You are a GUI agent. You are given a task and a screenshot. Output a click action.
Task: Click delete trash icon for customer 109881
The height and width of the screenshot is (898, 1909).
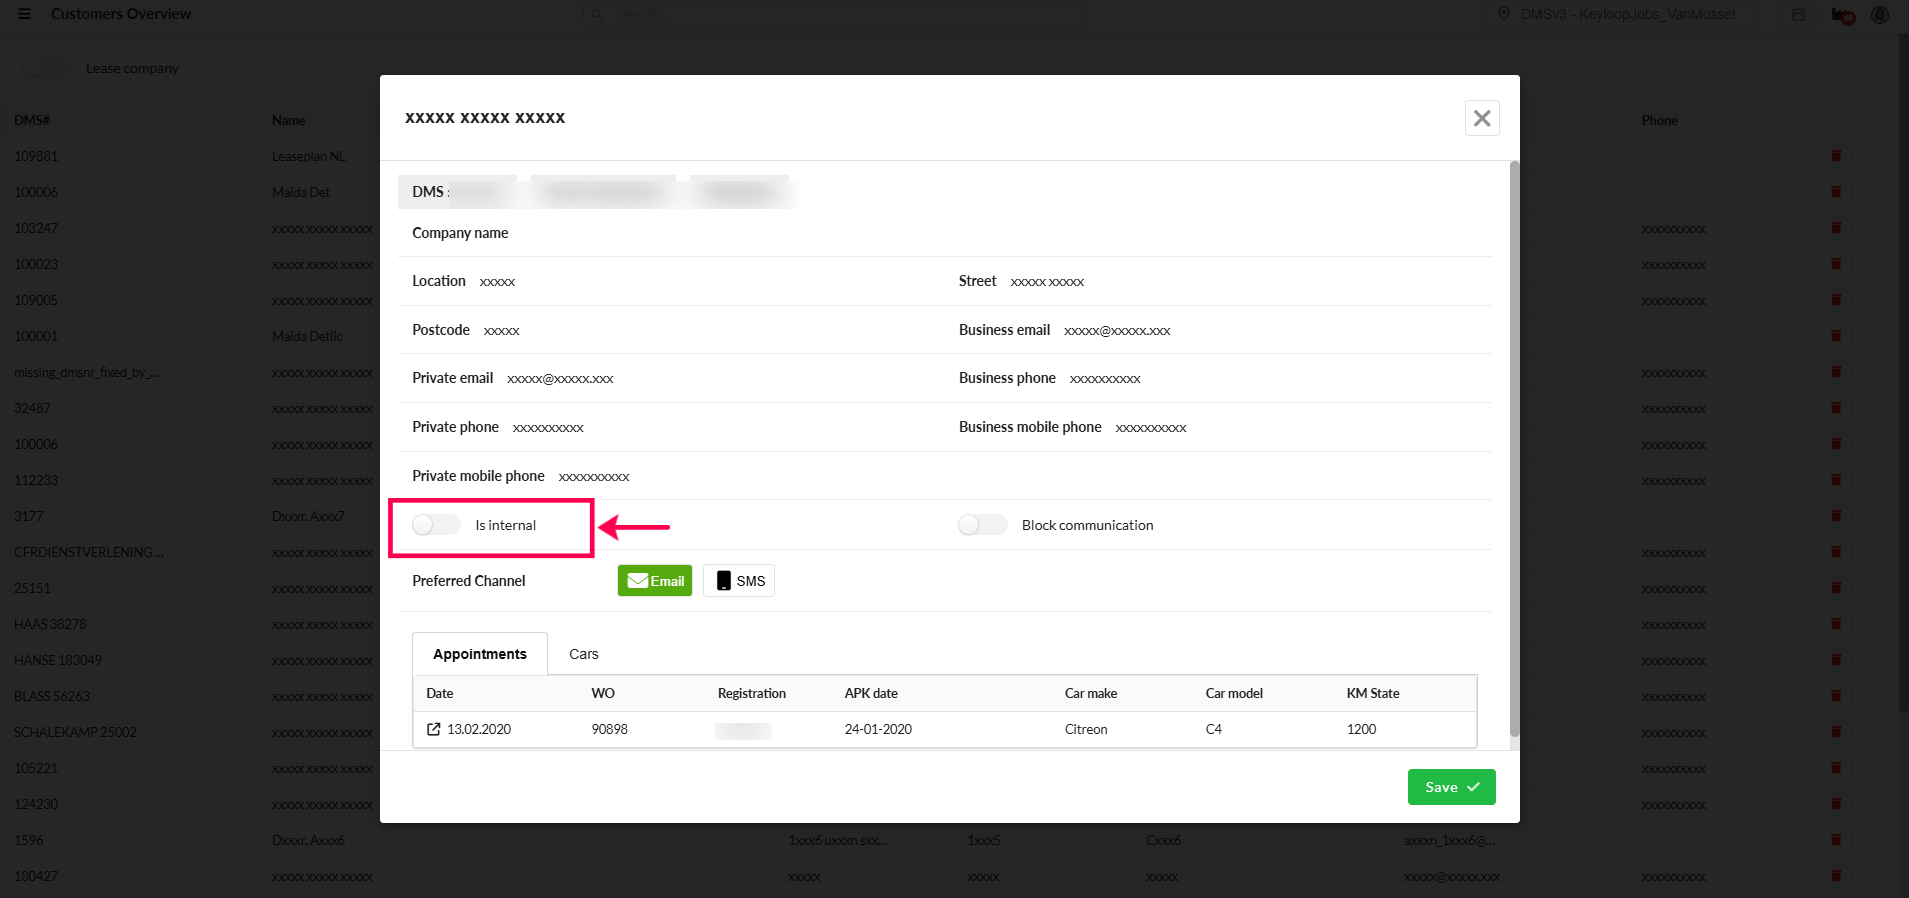(1836, 156)
